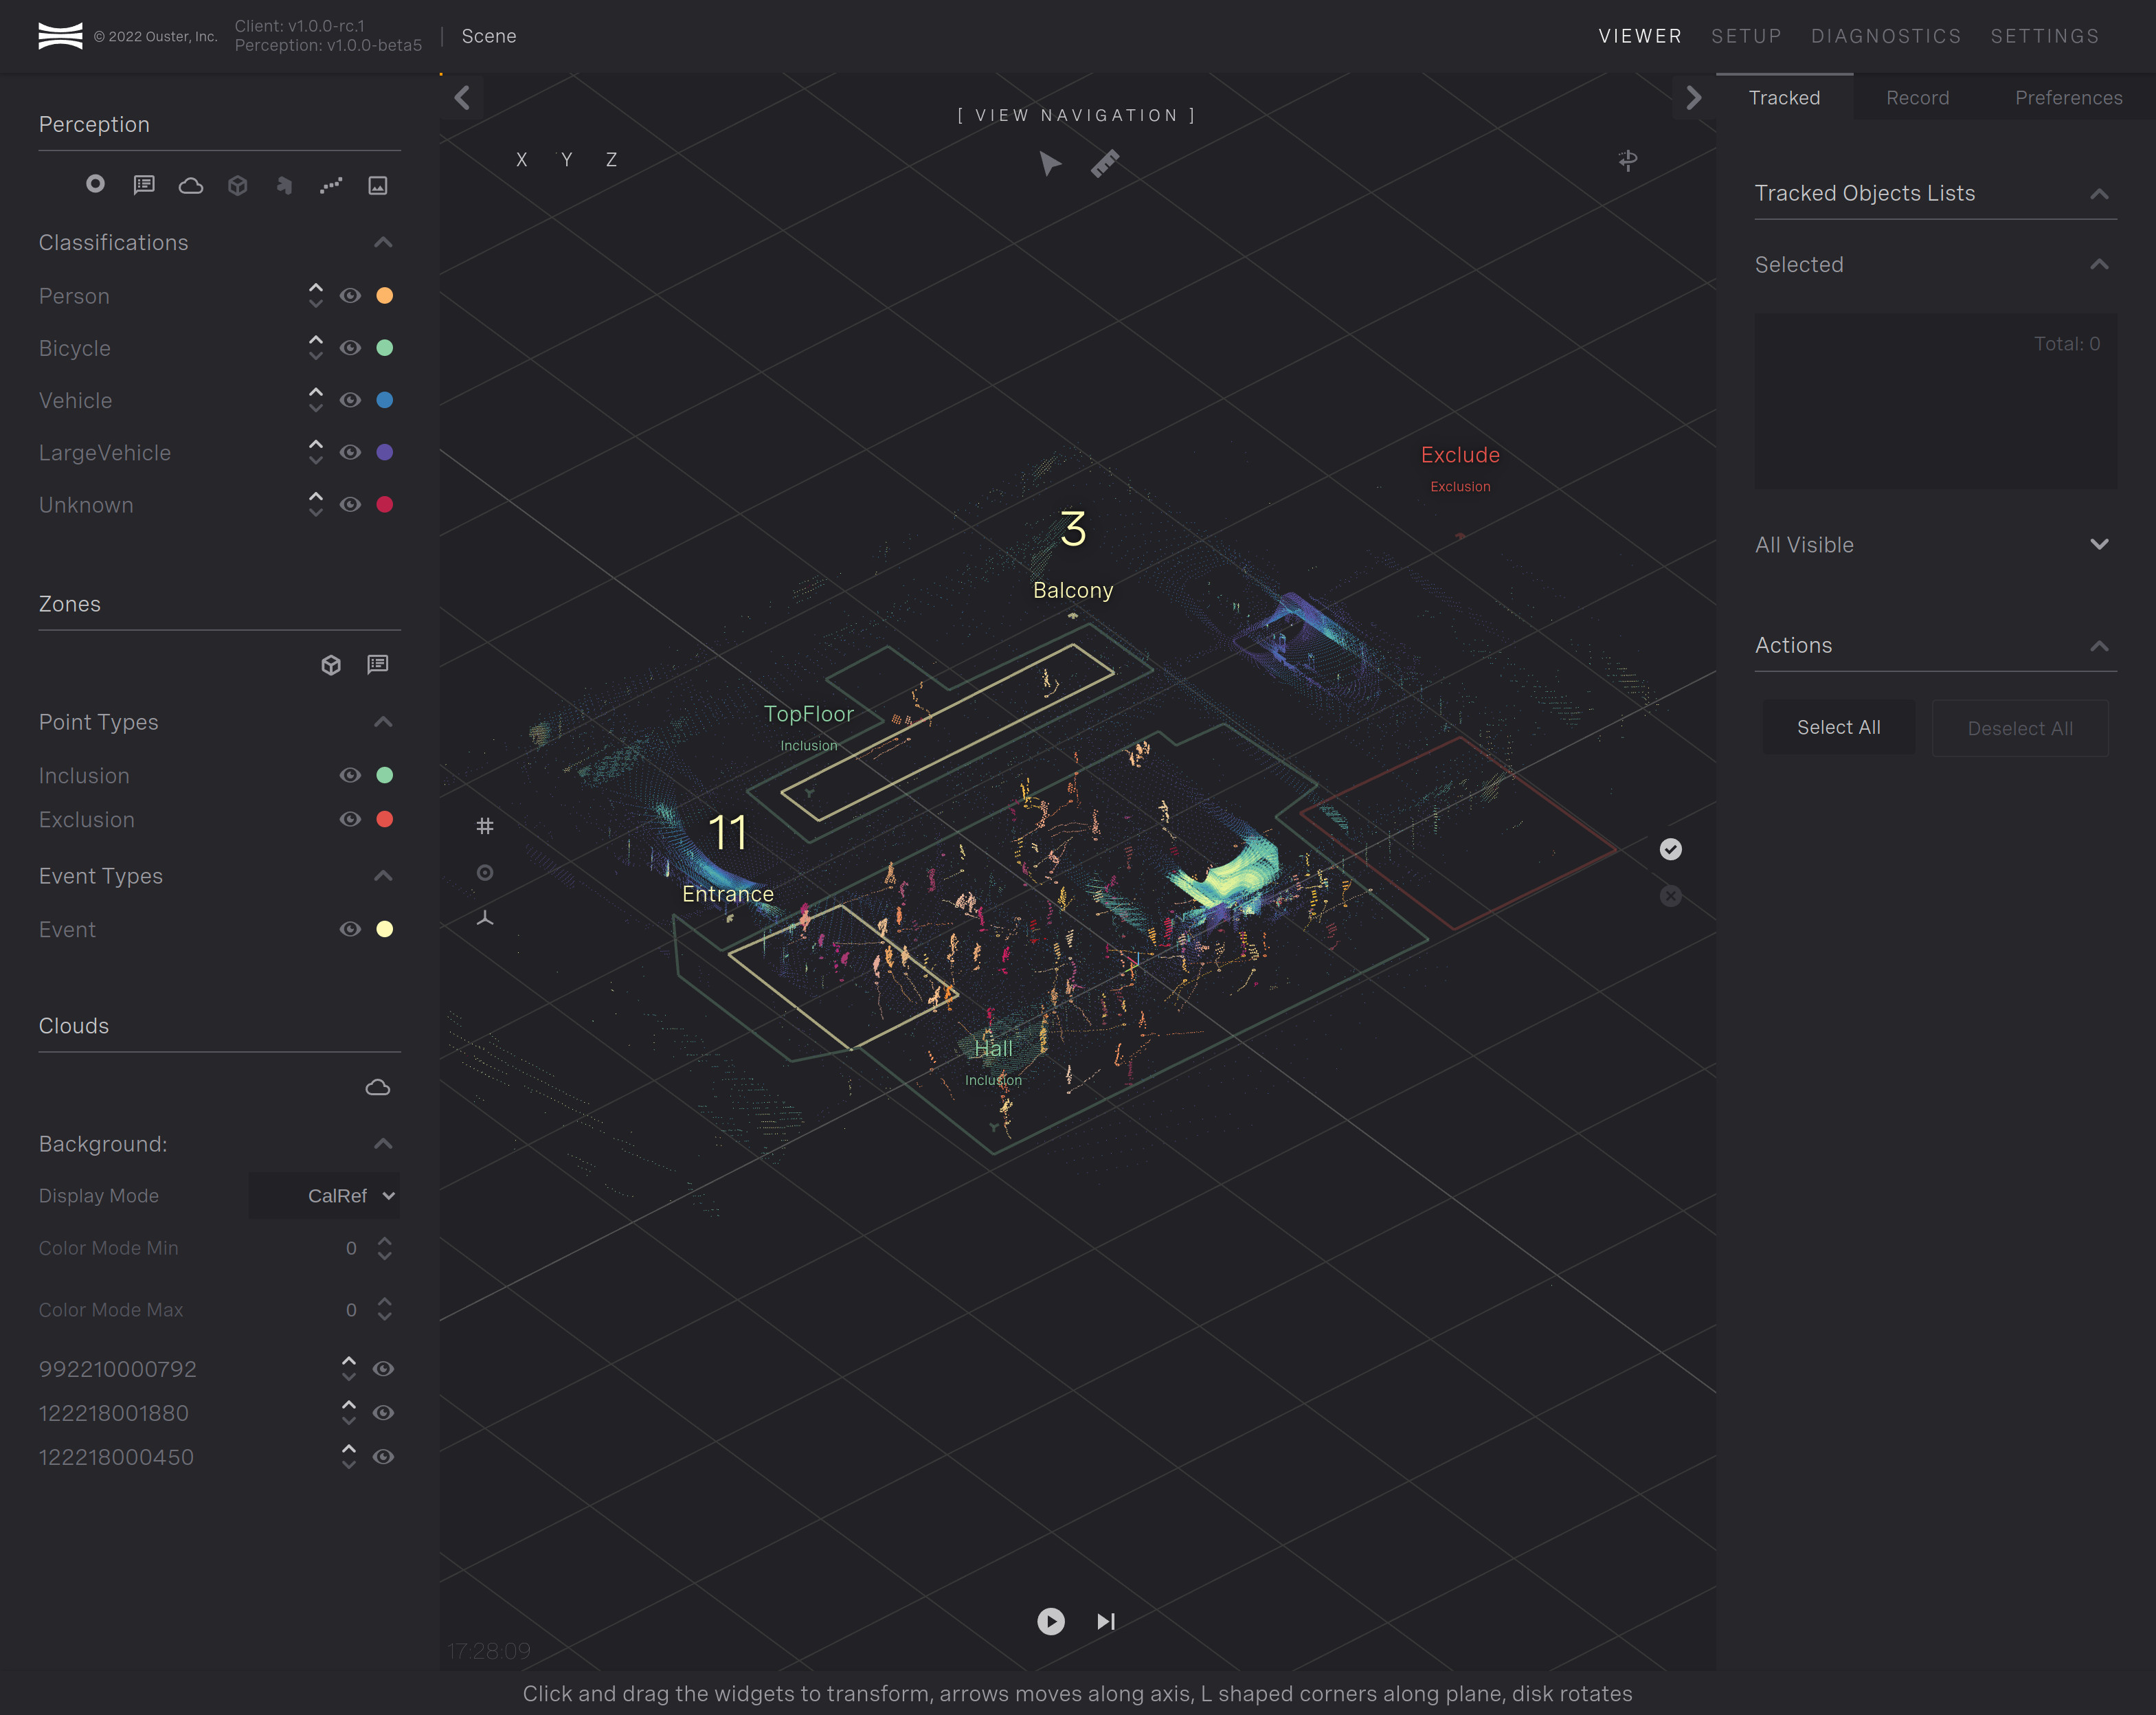Click the labels icon under Zones
Viewport: 2156px width, 1715px height.
coord(378,665)
